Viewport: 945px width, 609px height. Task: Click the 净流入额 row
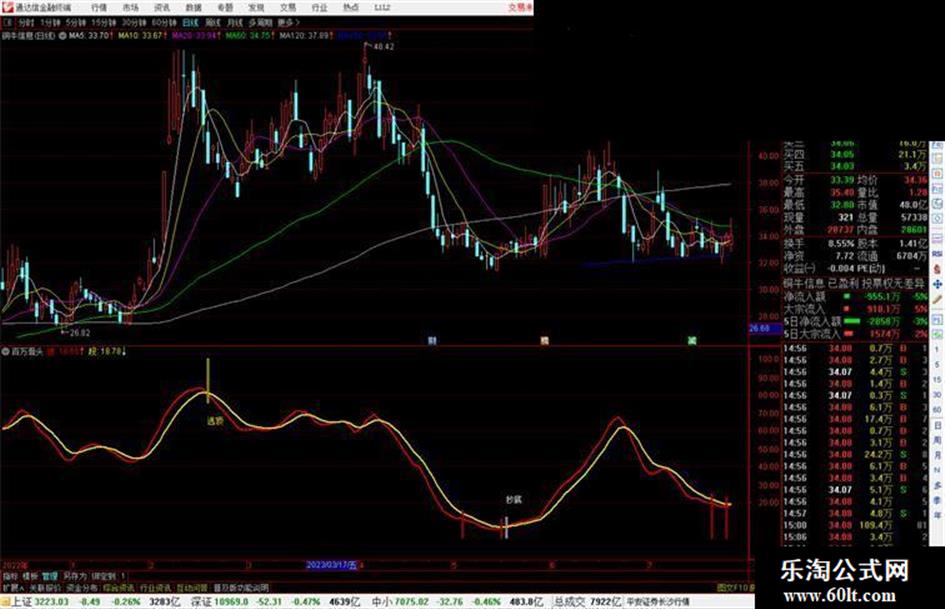pyautogui.click(x=855, y=297)
